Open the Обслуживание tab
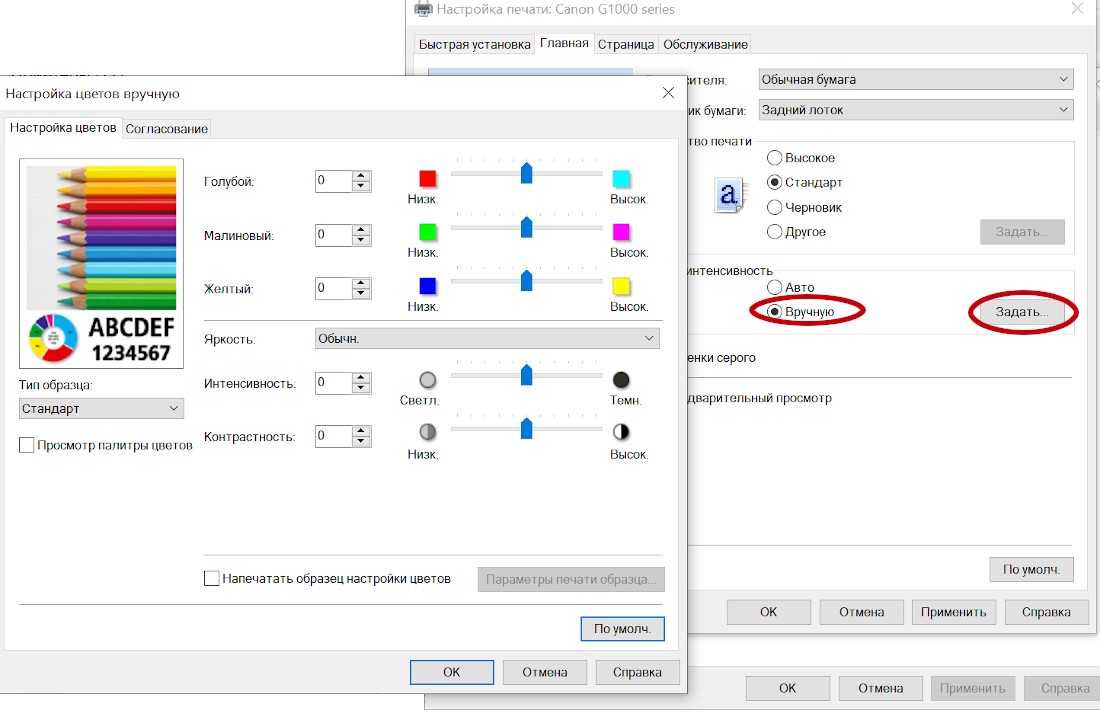Image resolution: width=1100 pixels, height=720 pixels. click(x=705, y=44)
